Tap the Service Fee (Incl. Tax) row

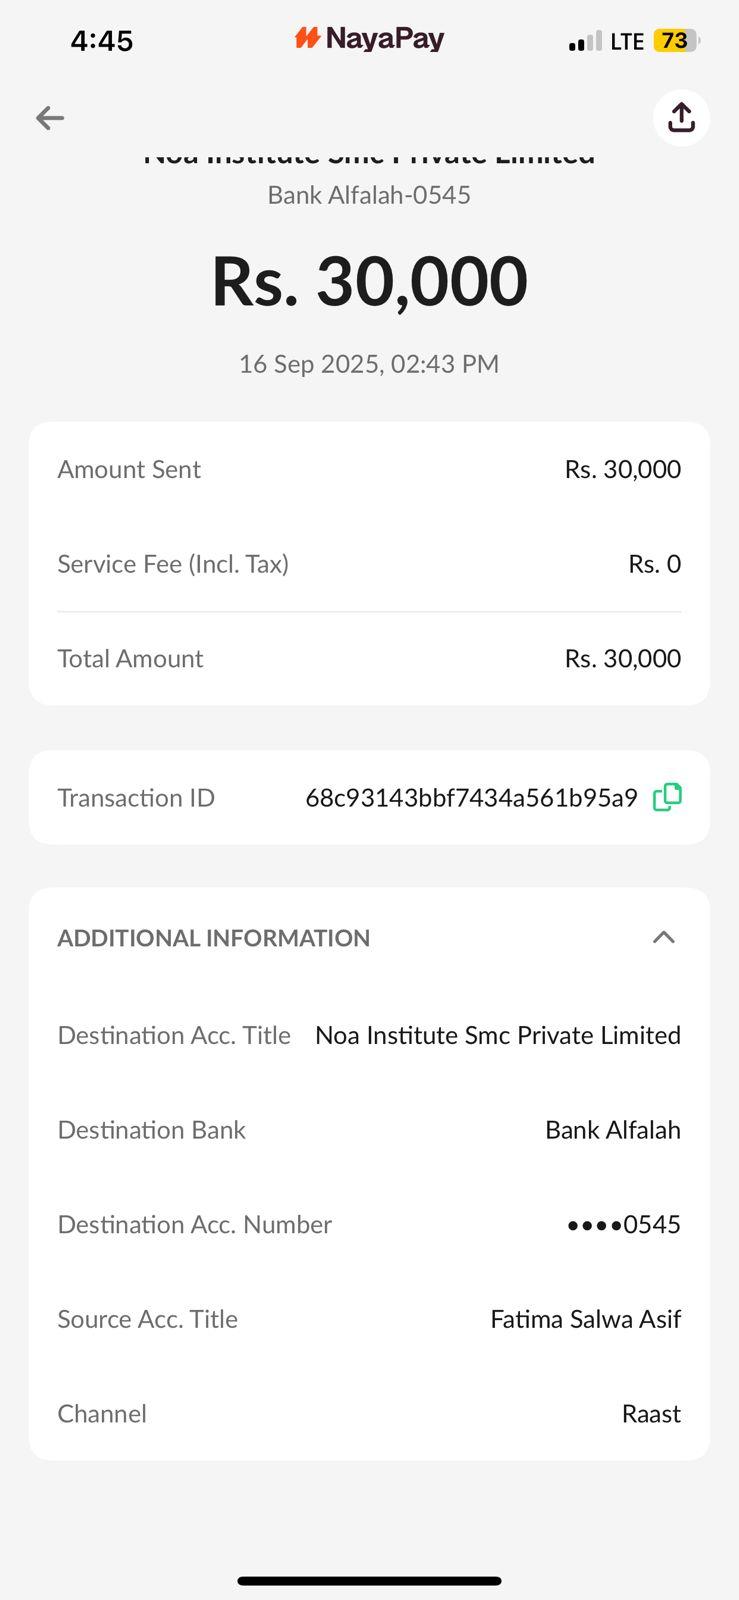[x=369, y=564]
